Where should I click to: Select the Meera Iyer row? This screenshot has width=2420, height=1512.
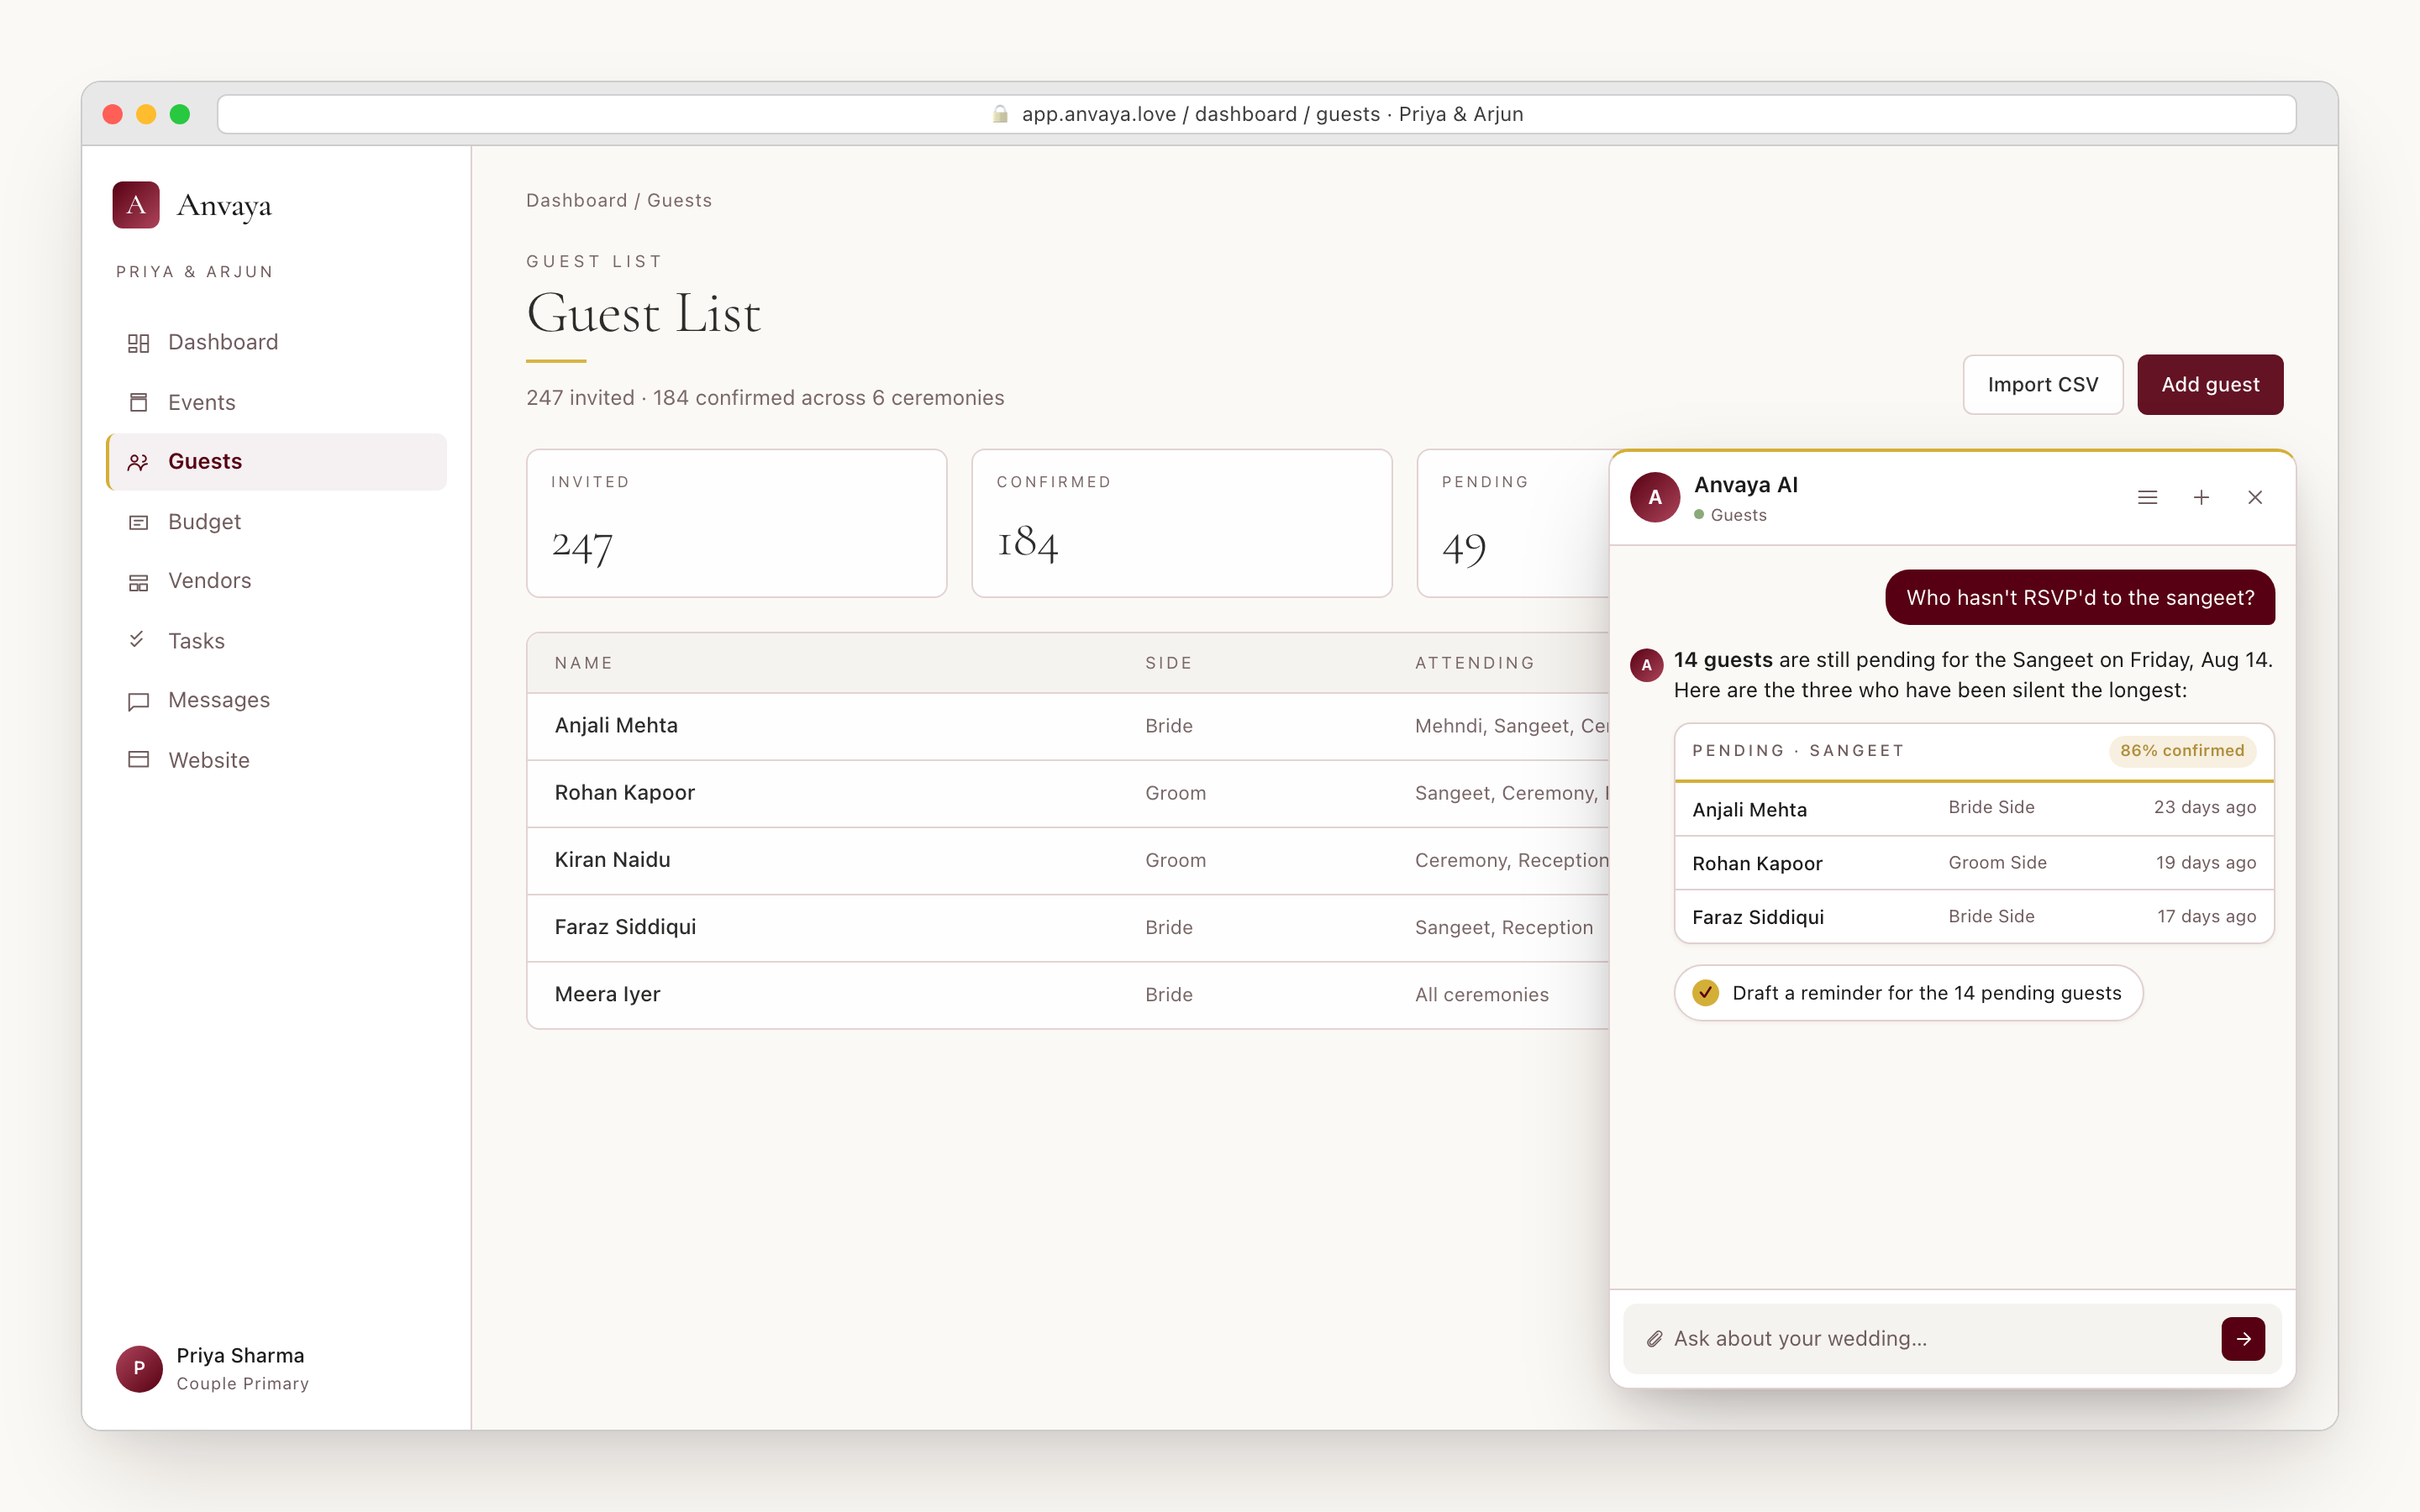tap(1068, 994)
